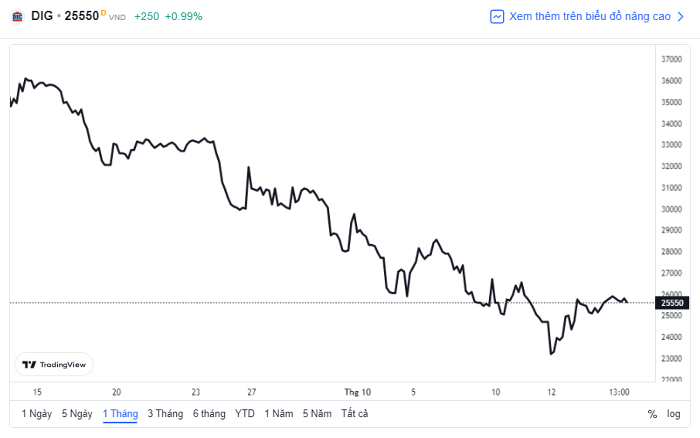Click the Thg 10 marker on time axis

(358, 392)
